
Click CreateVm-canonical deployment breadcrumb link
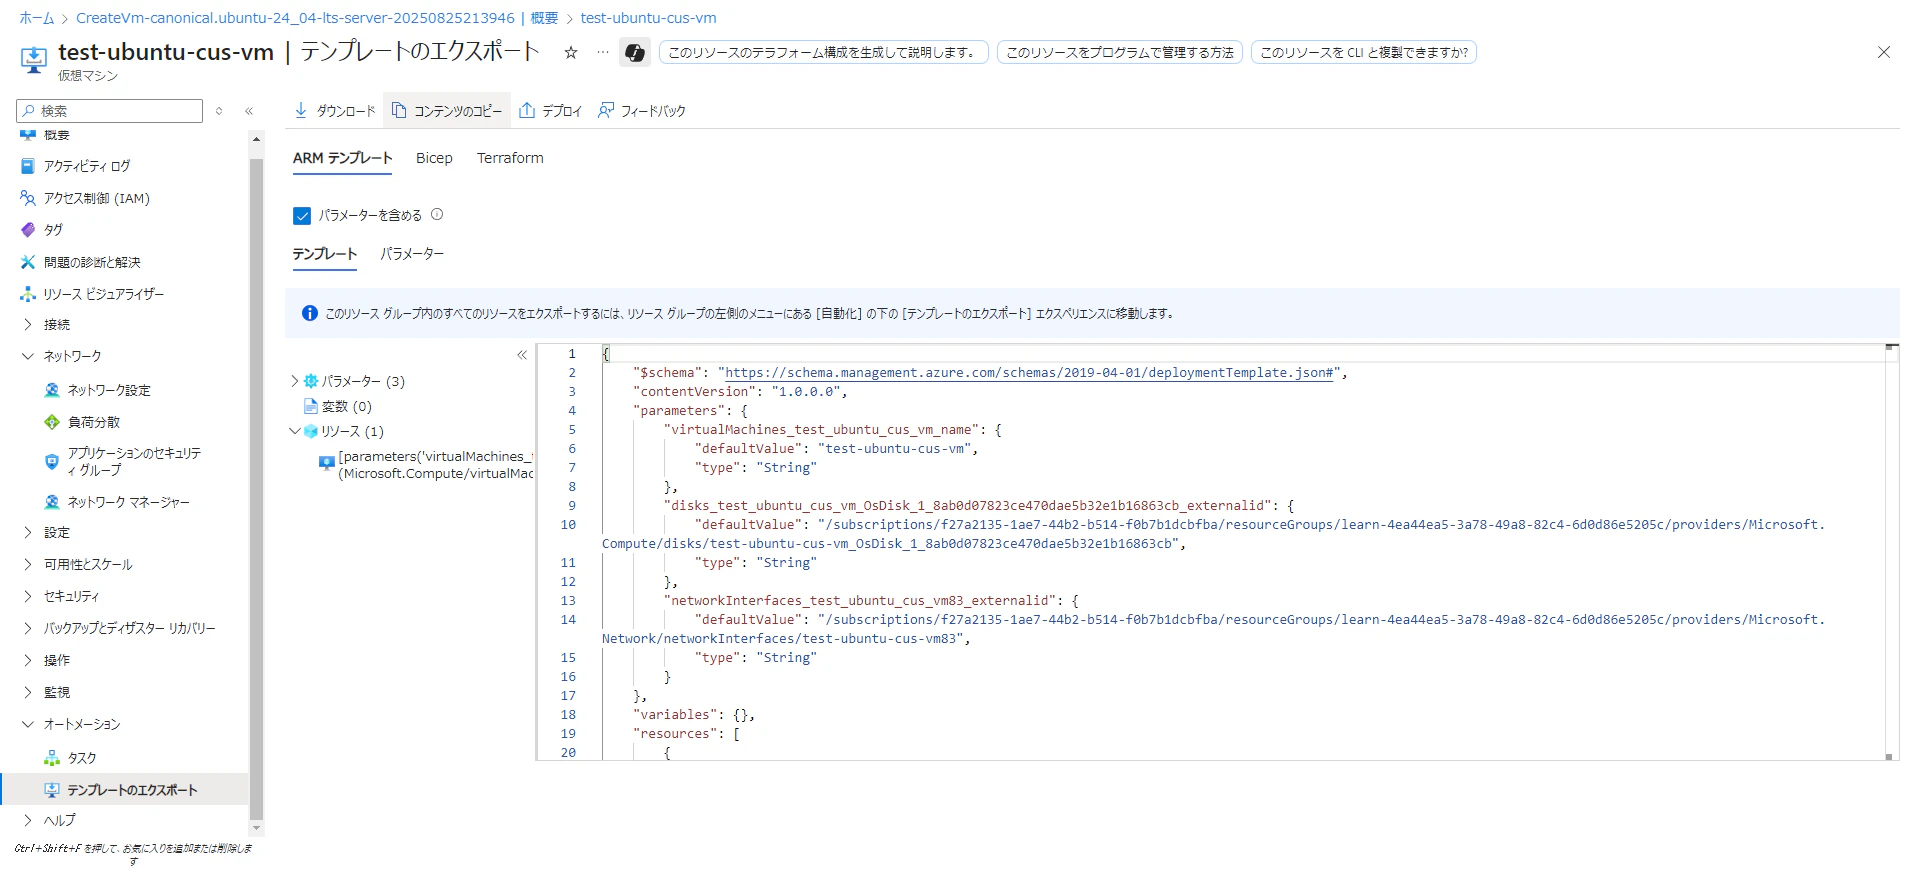pos(317,18)
